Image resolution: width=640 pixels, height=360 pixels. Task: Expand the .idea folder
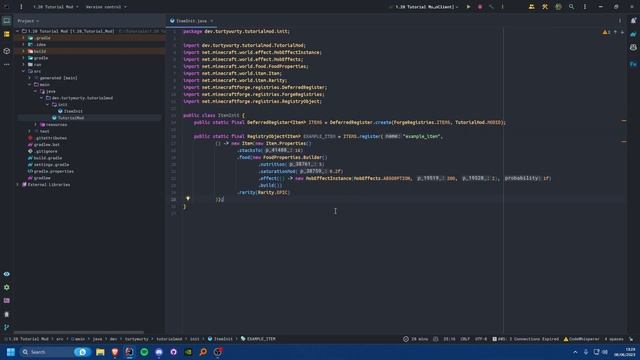click(24, 44)
